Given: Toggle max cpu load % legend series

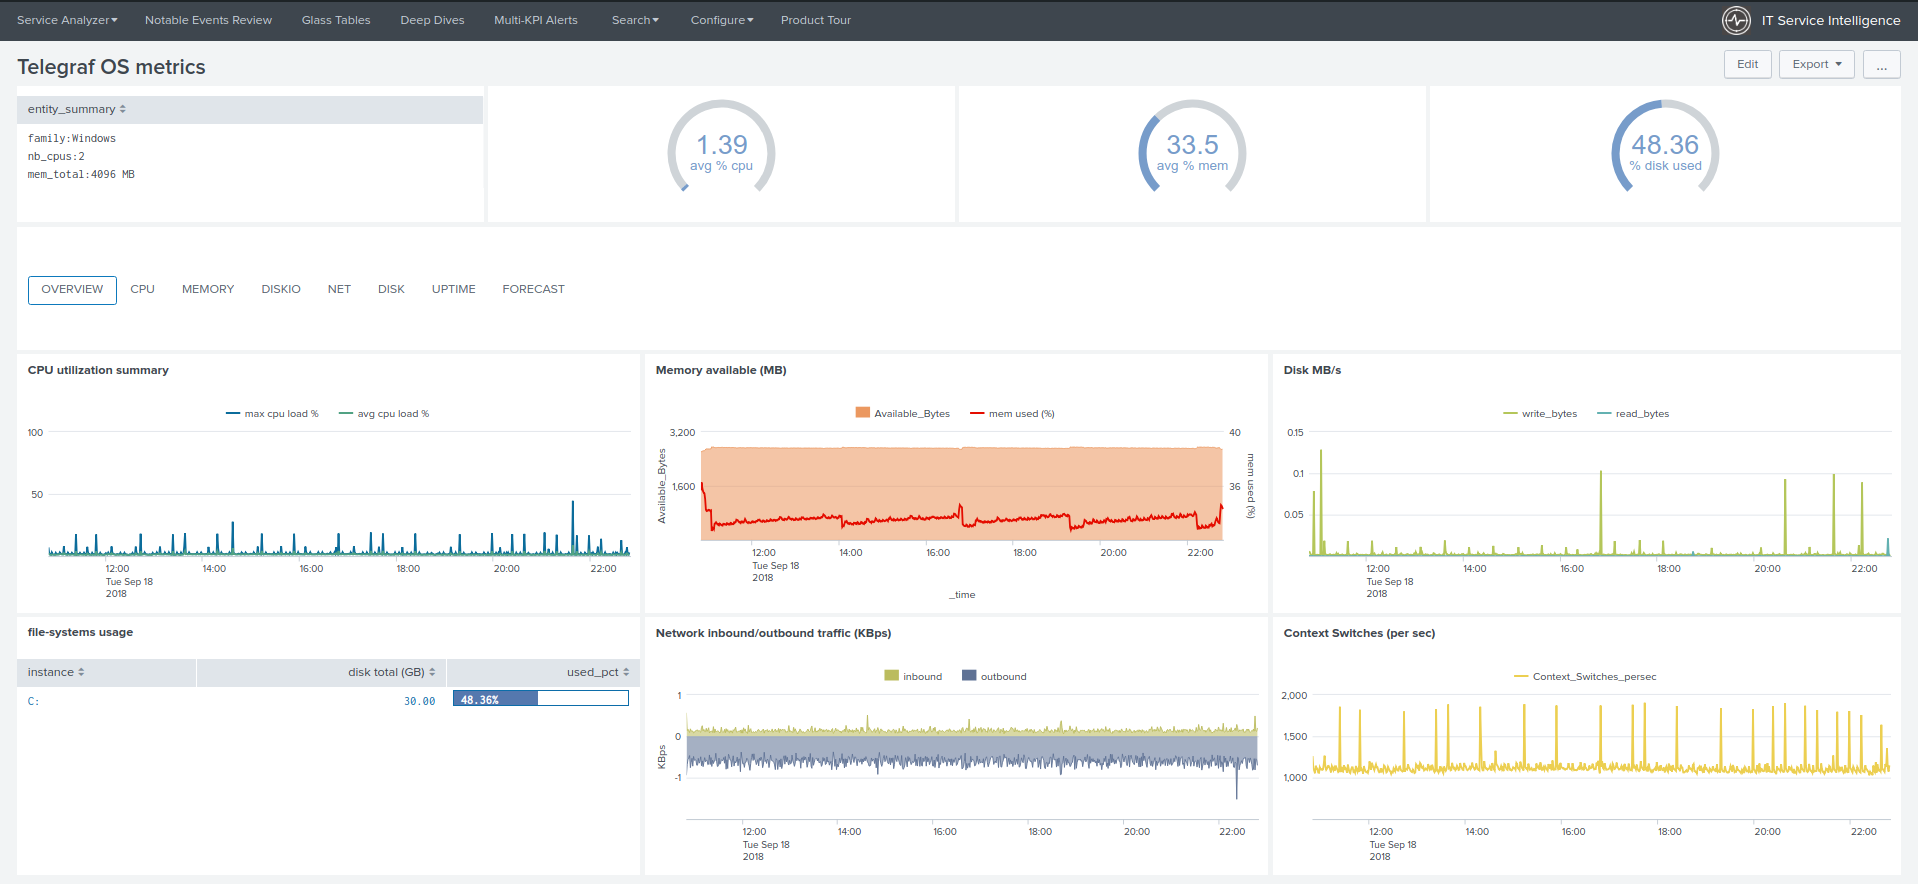Looking at the screenshot, I should [272, 414].
